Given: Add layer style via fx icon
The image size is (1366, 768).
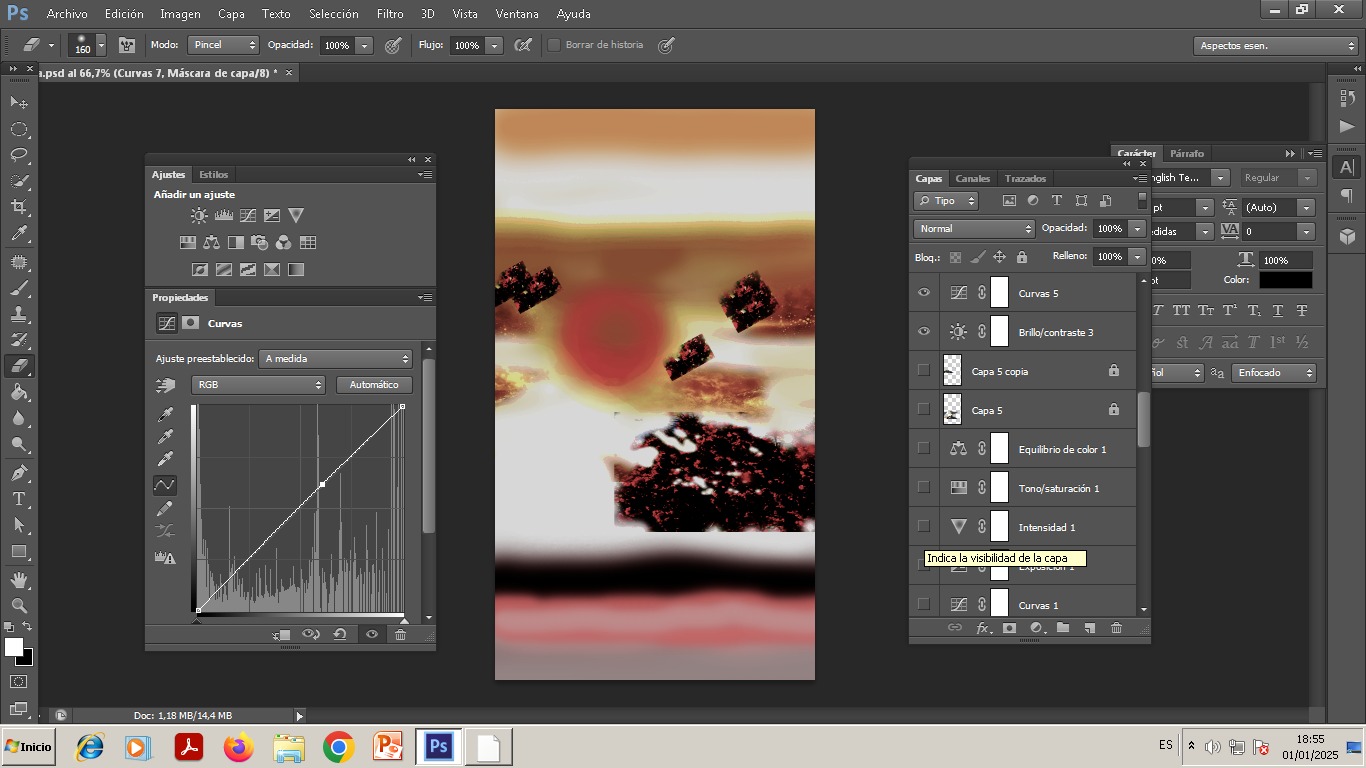Looking at the screenshot, I should [983, 628].
